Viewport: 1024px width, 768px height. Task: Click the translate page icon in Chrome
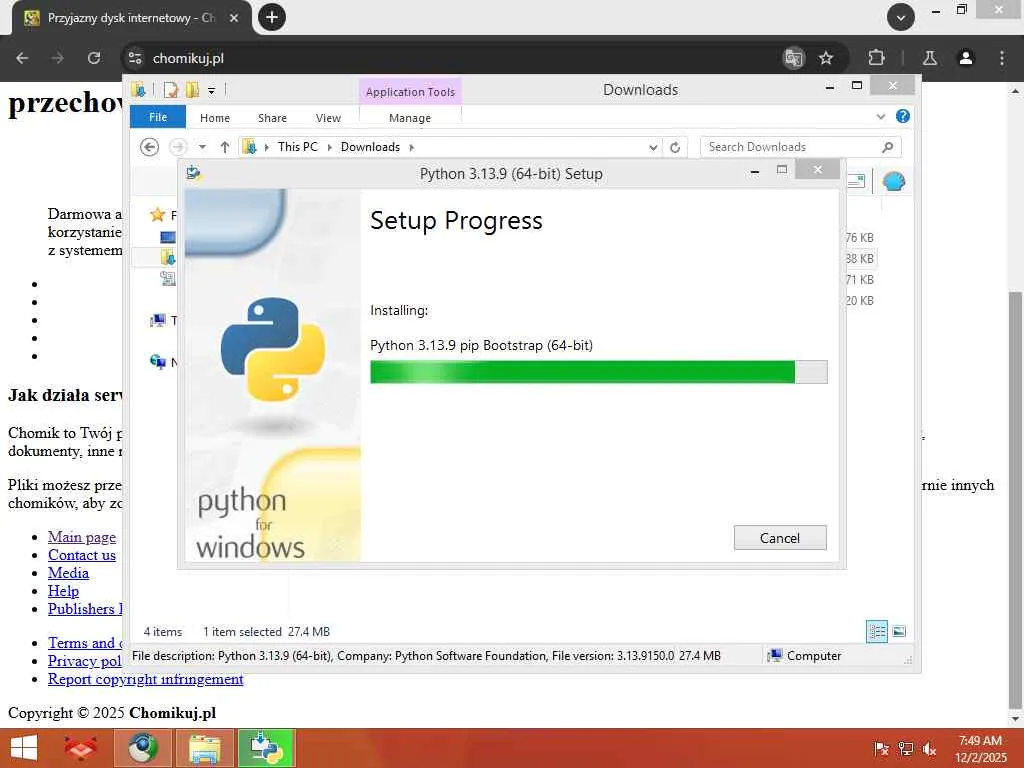(x=793, y=58)
